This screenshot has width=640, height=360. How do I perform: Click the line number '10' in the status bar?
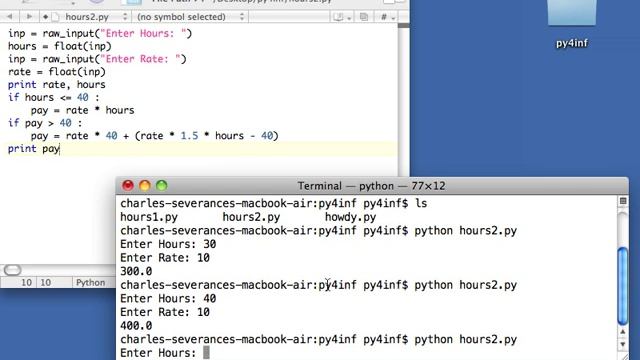coord(26,282)
